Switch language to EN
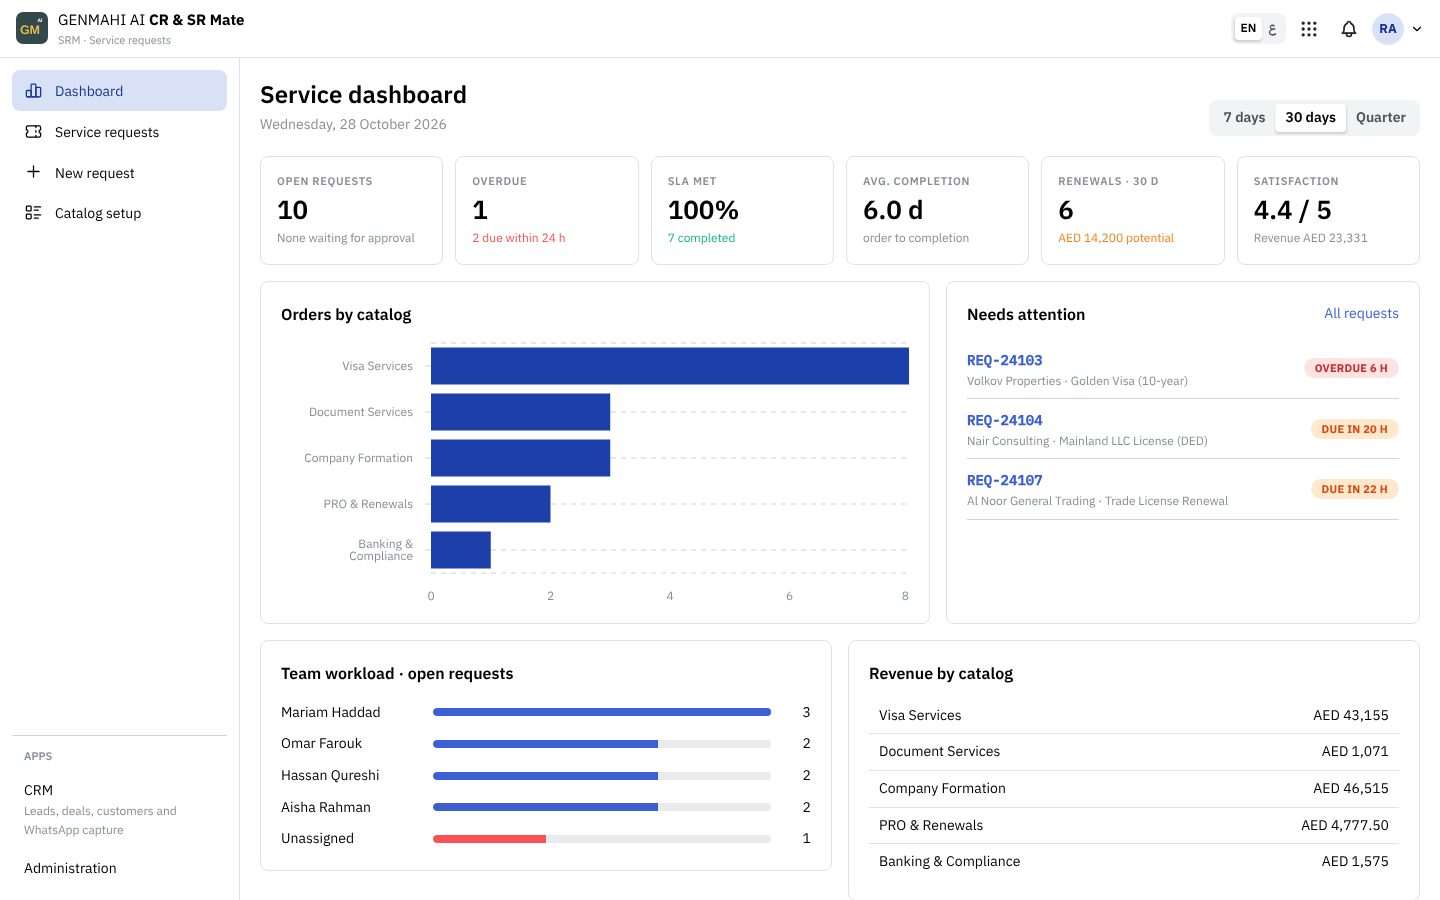Image resolution: width=1440 pixels, height=900 pixels. (1248, 28)
